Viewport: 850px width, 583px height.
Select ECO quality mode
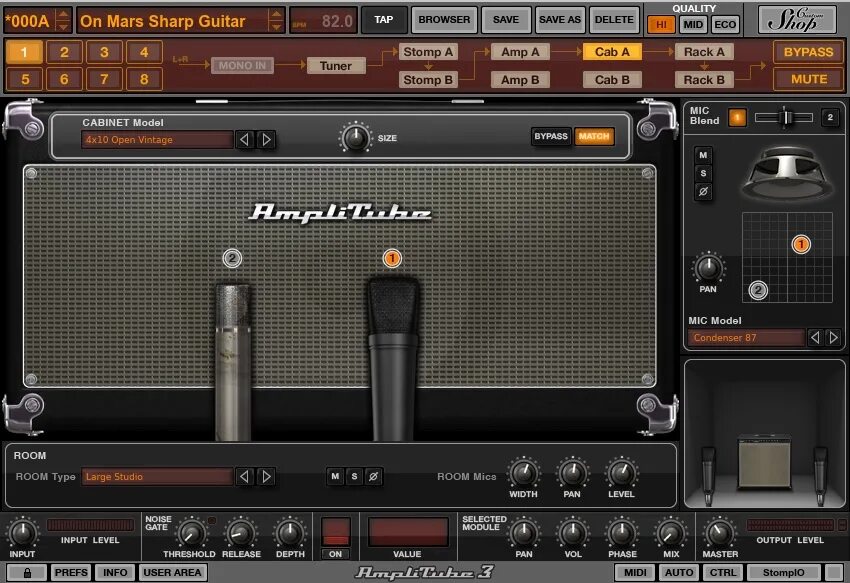725,24
